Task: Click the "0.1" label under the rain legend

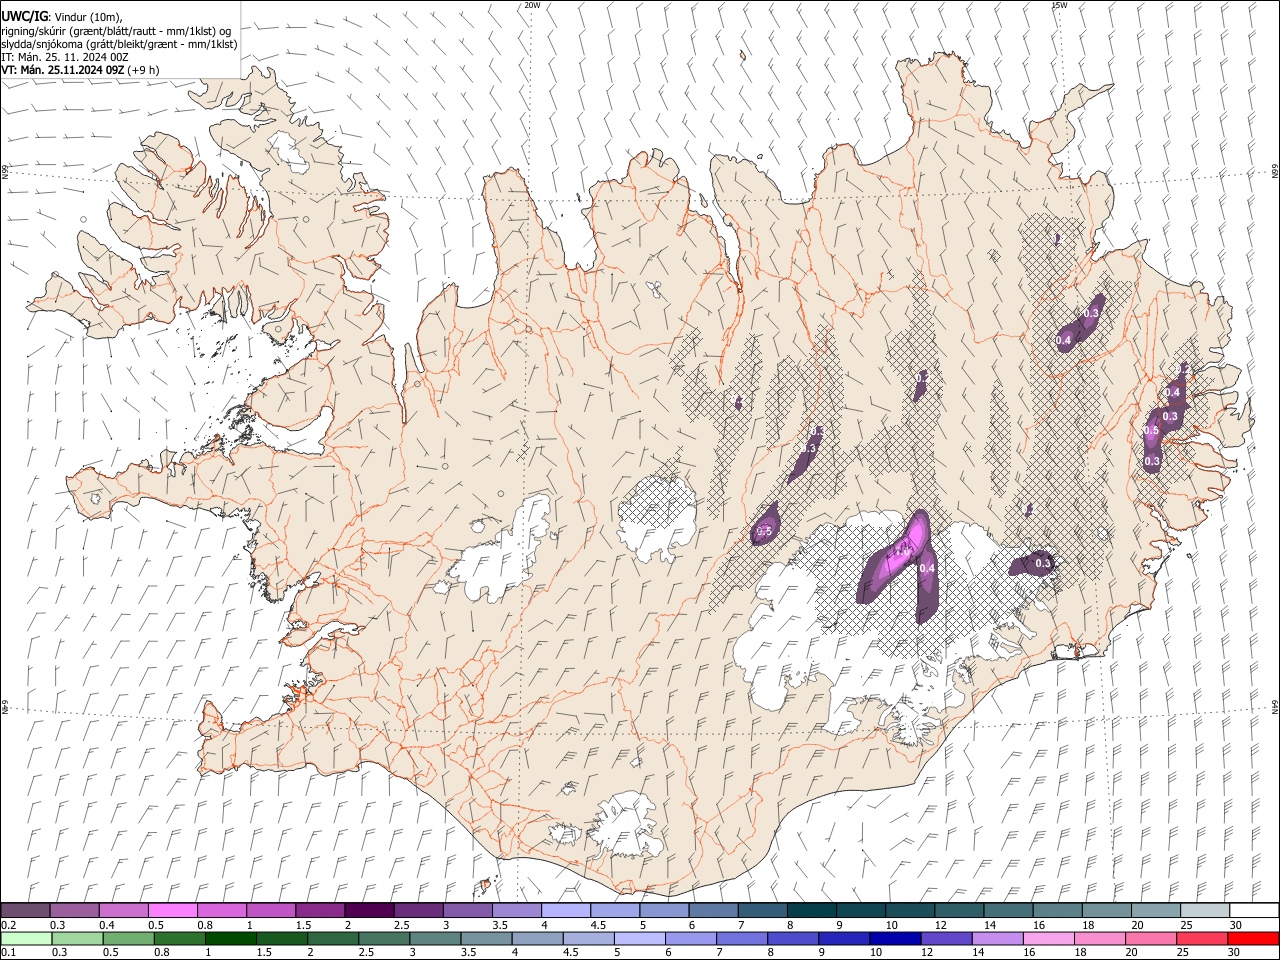Action: coord(8,953)
